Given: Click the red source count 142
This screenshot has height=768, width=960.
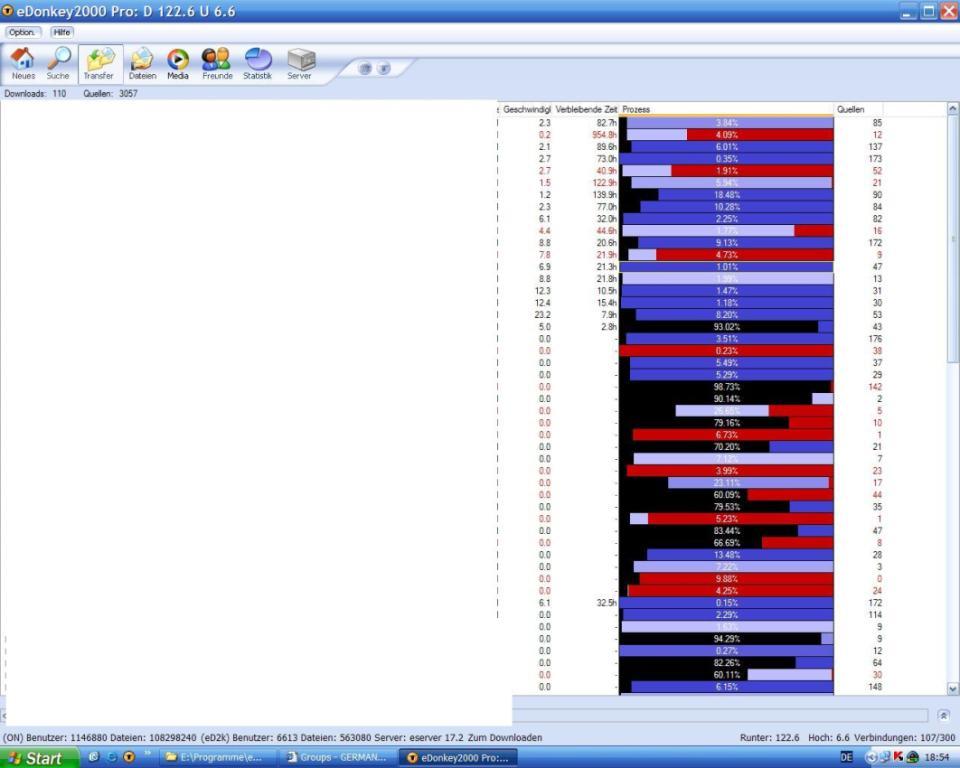Looking at the screenshot, I should (876, 387).
